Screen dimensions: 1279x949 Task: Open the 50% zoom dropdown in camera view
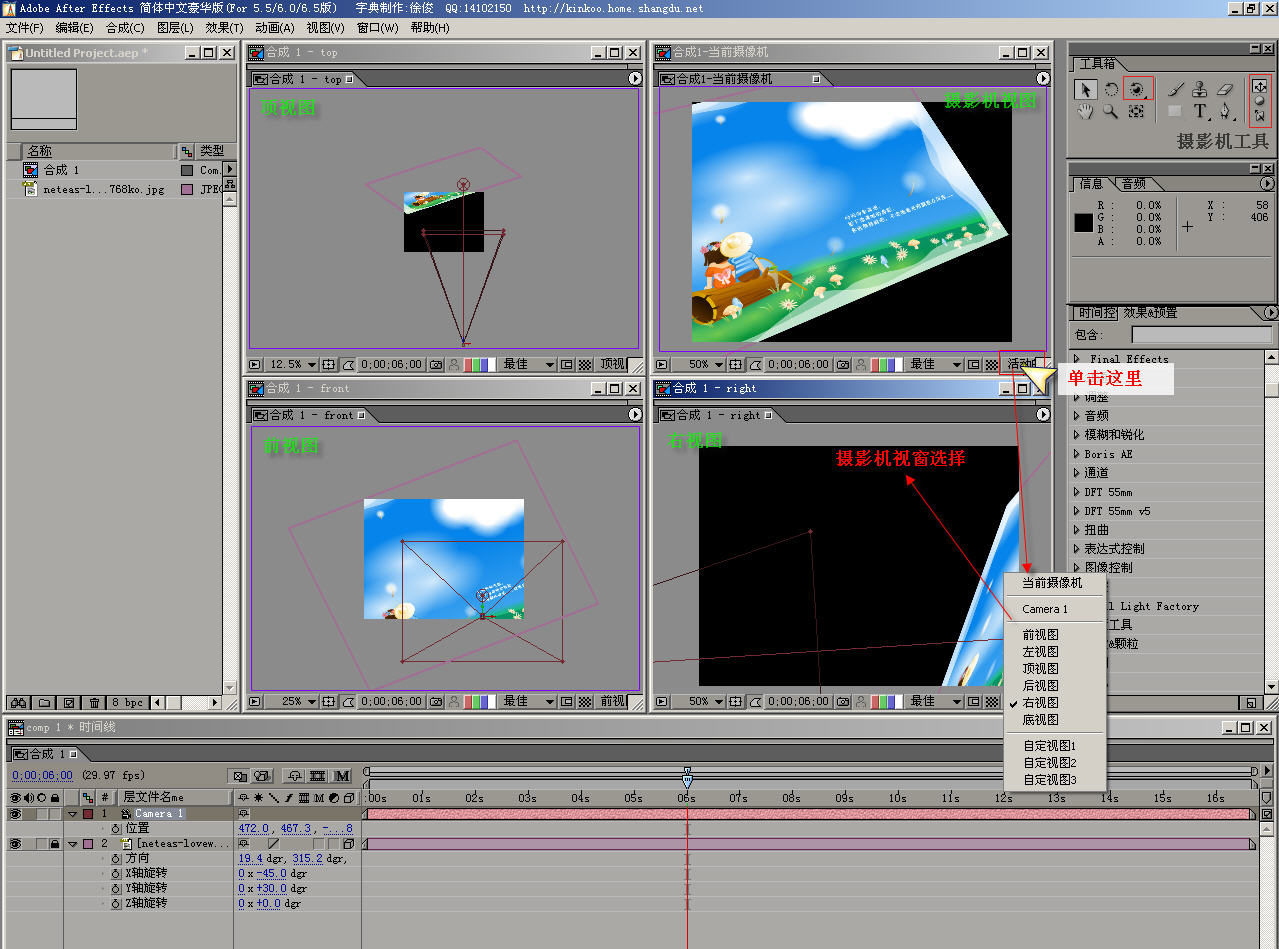(705, 365)
